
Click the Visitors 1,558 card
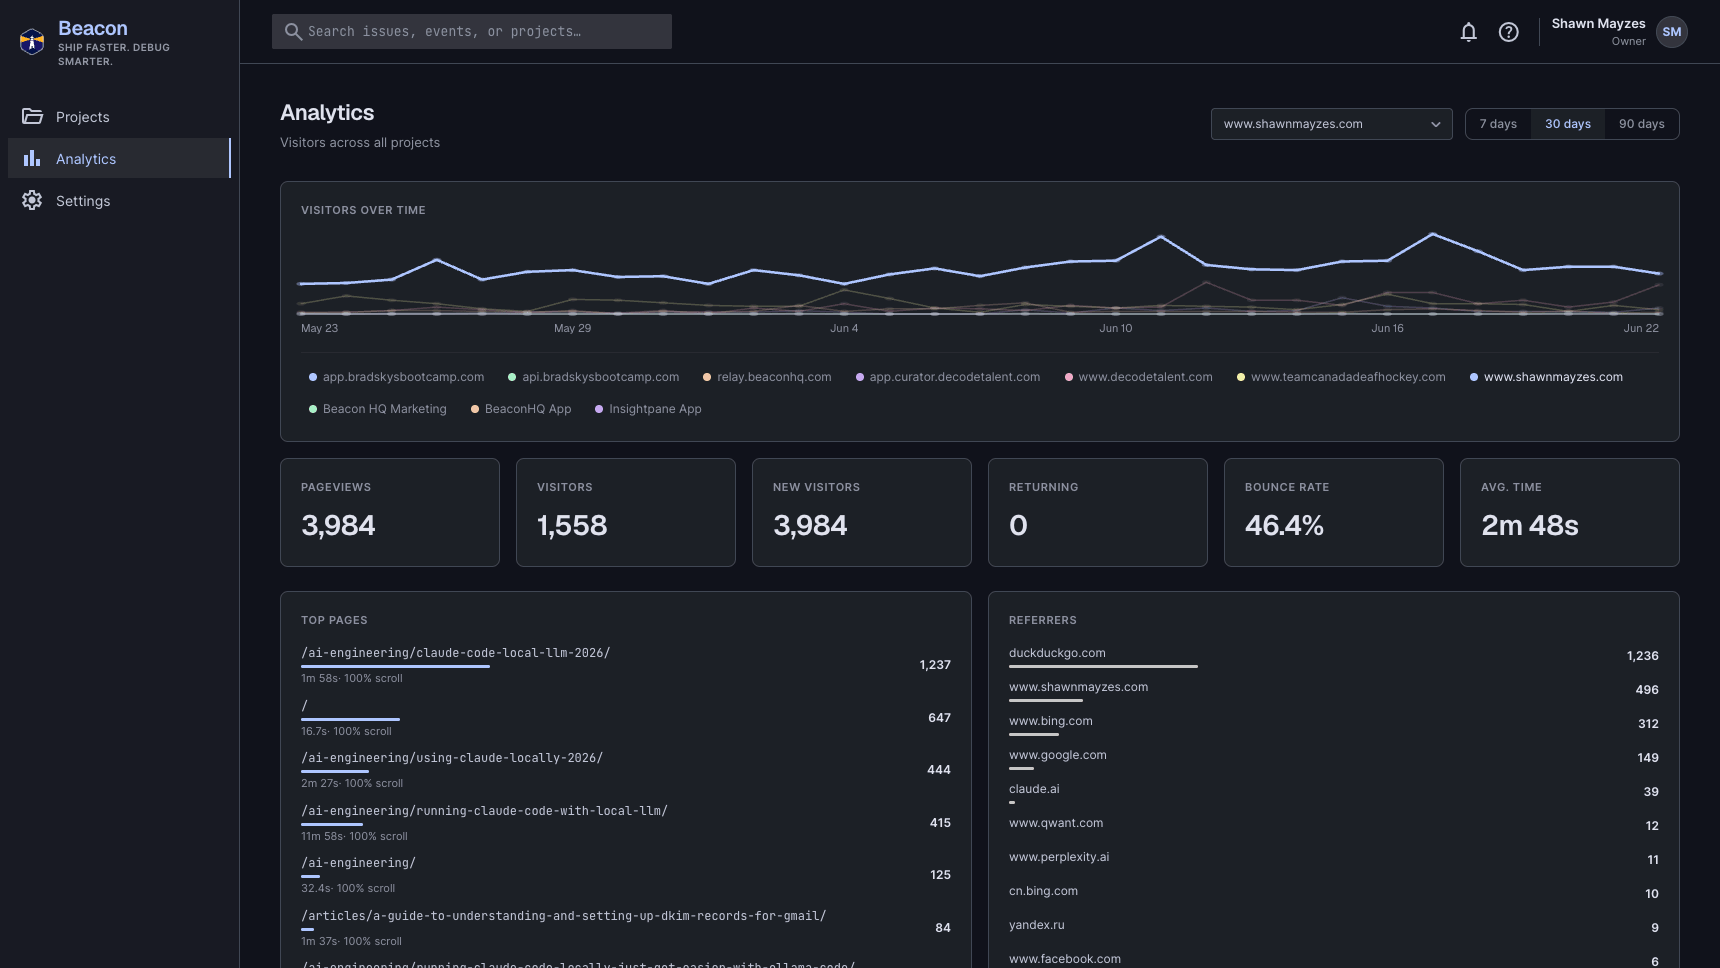(626, 512)
